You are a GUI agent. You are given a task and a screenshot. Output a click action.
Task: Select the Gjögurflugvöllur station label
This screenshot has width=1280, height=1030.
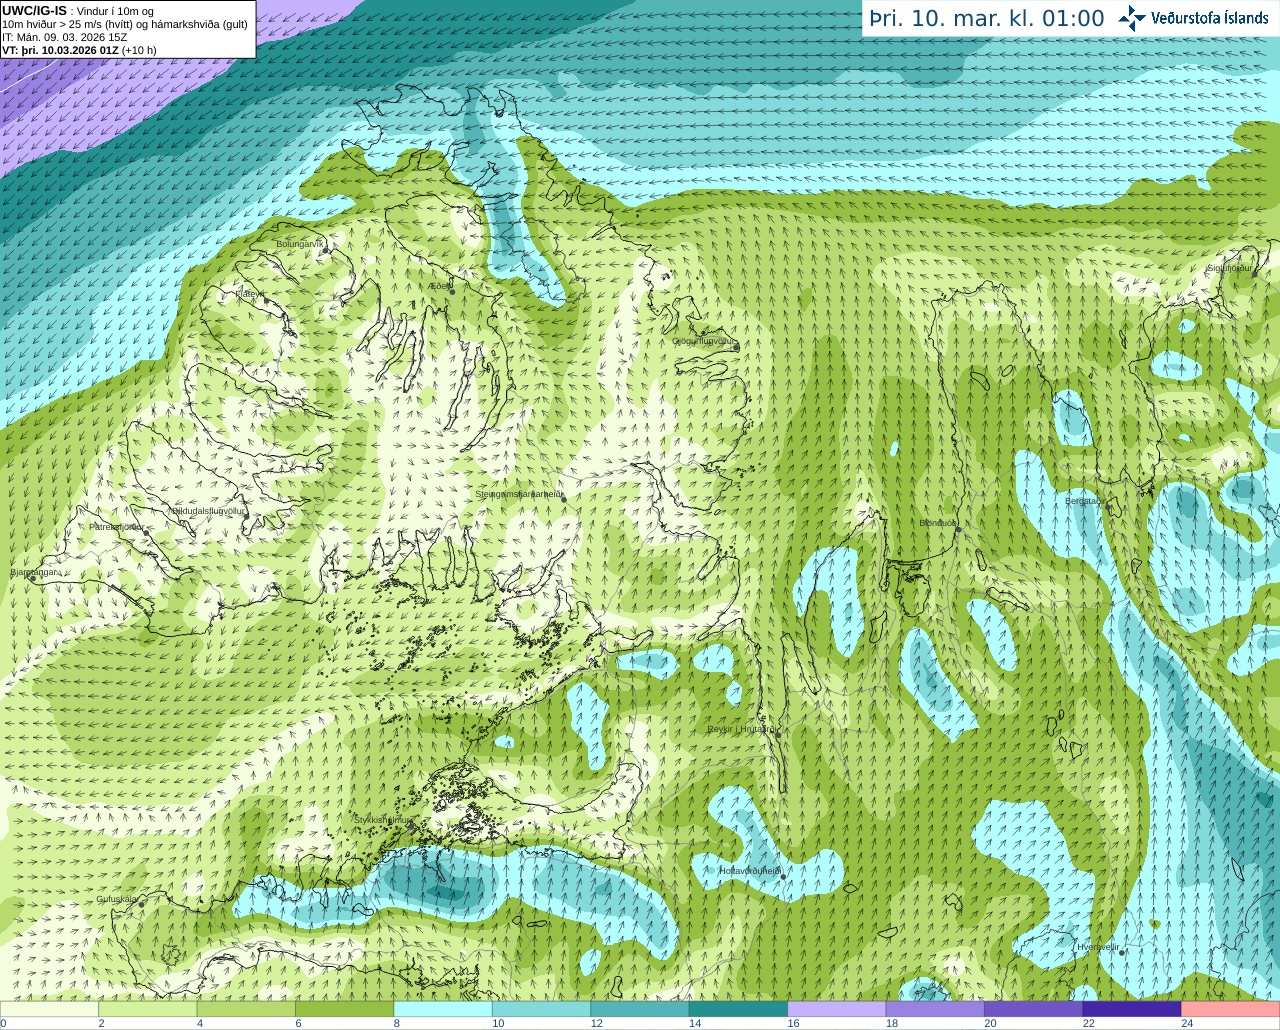(704, 341)
